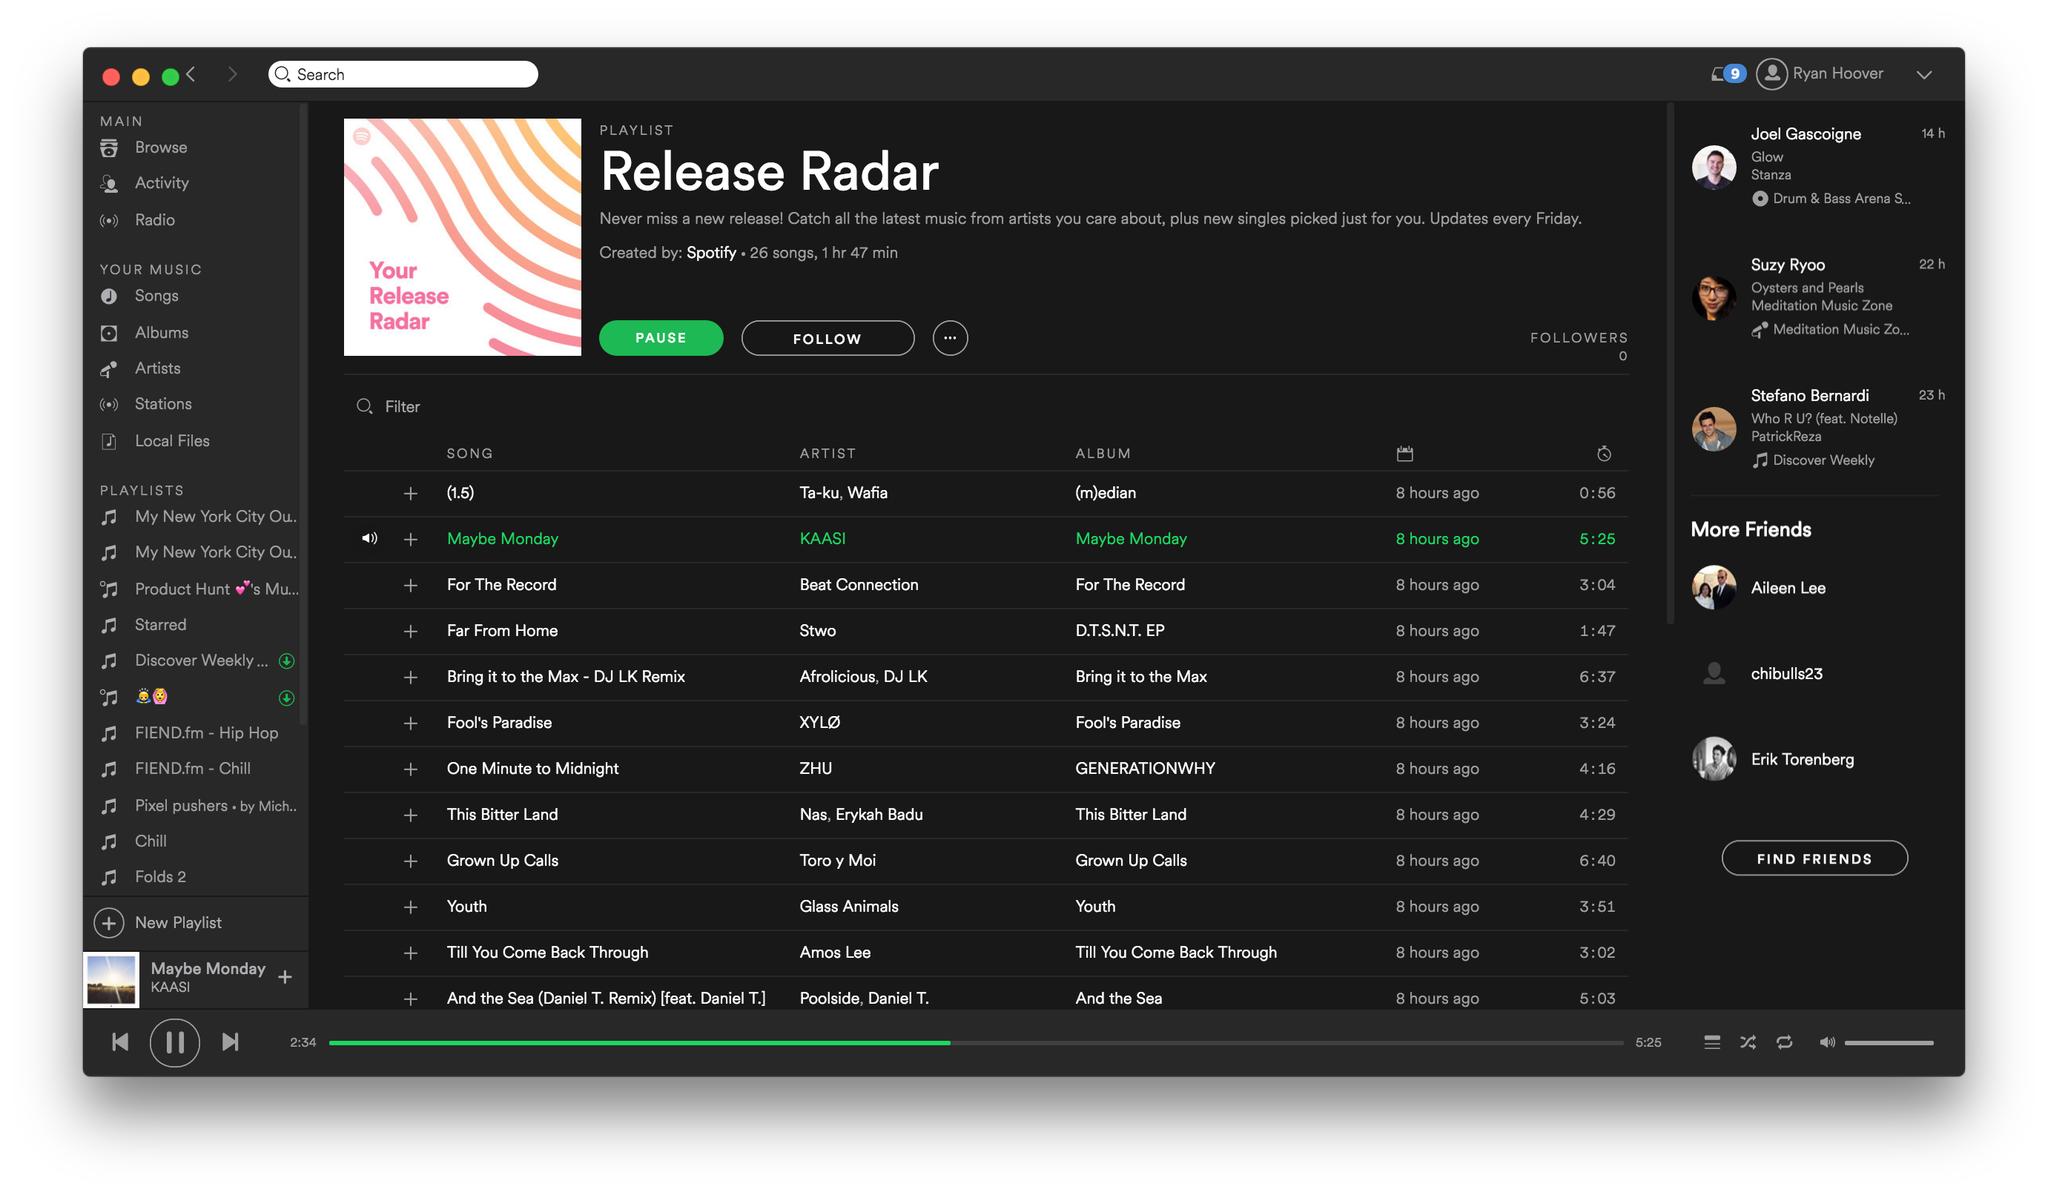The image size is (2048, 1195).
Task: Click the download icon beside Discover Weekly
Action: pos(286,661)
